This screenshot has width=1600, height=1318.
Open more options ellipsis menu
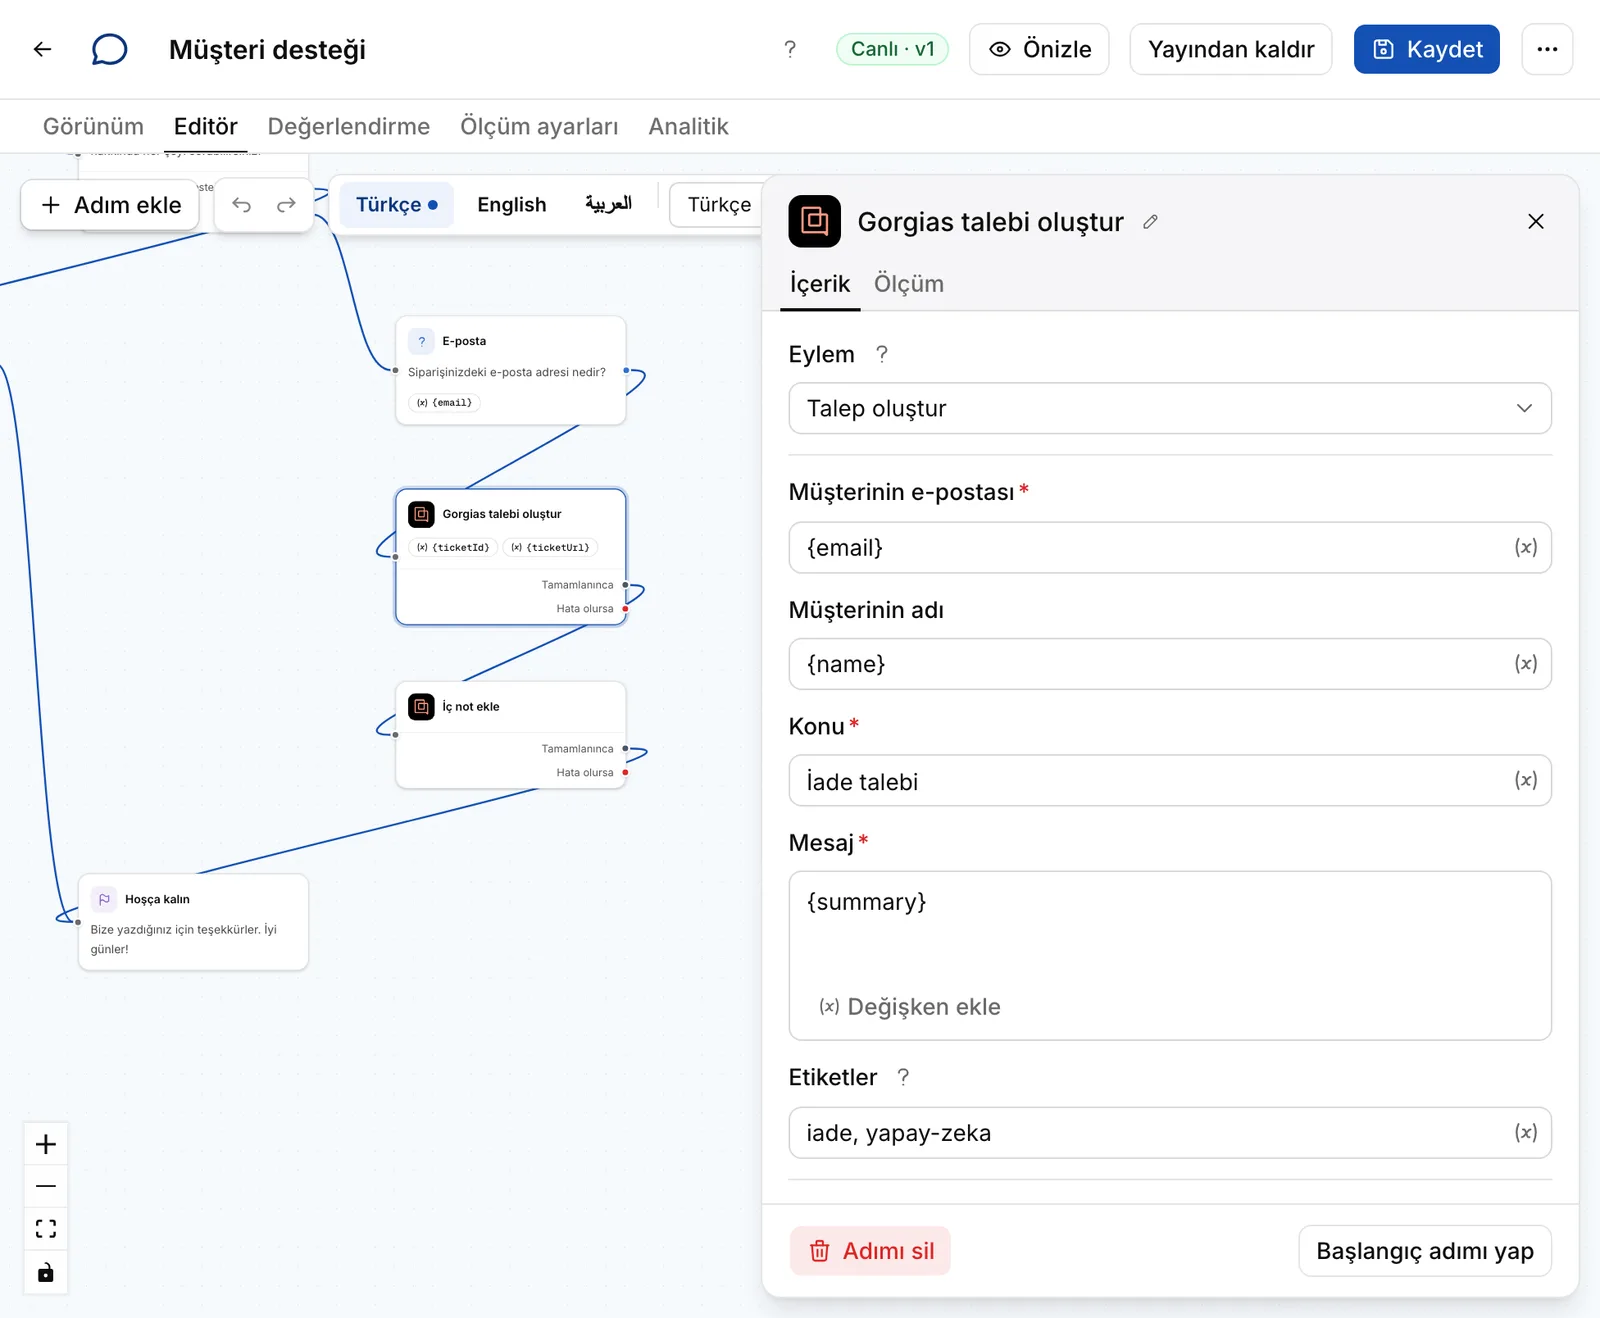tap(1547, 49)
